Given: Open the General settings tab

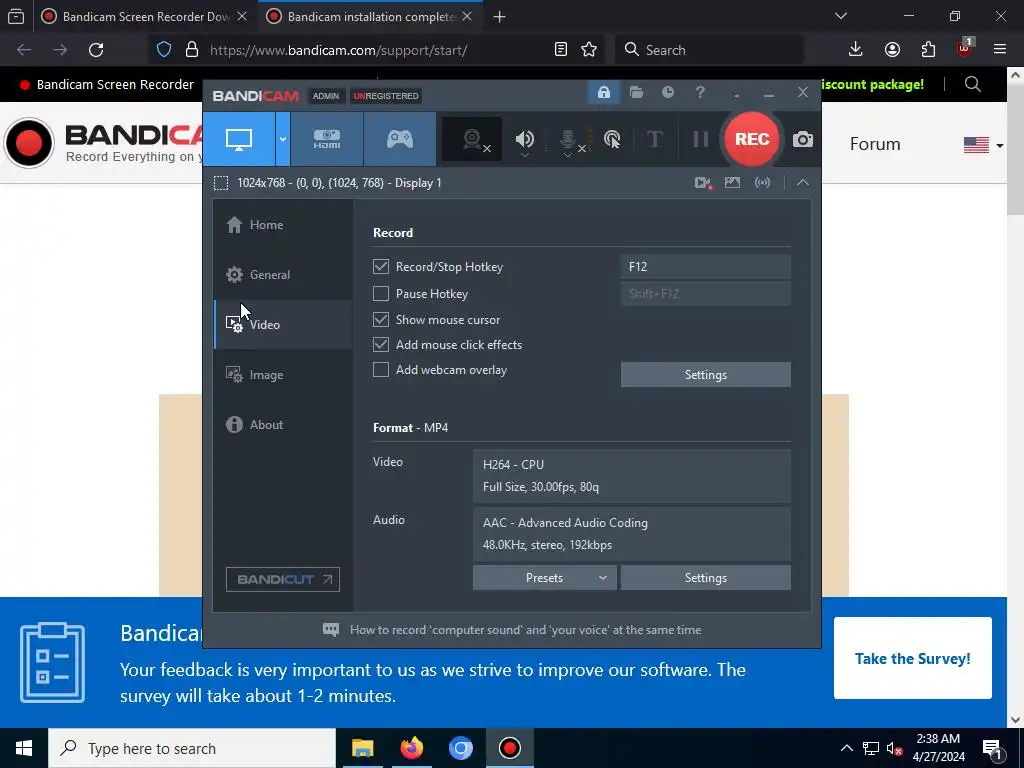Looking at the screenshot, I should (283, 275).
